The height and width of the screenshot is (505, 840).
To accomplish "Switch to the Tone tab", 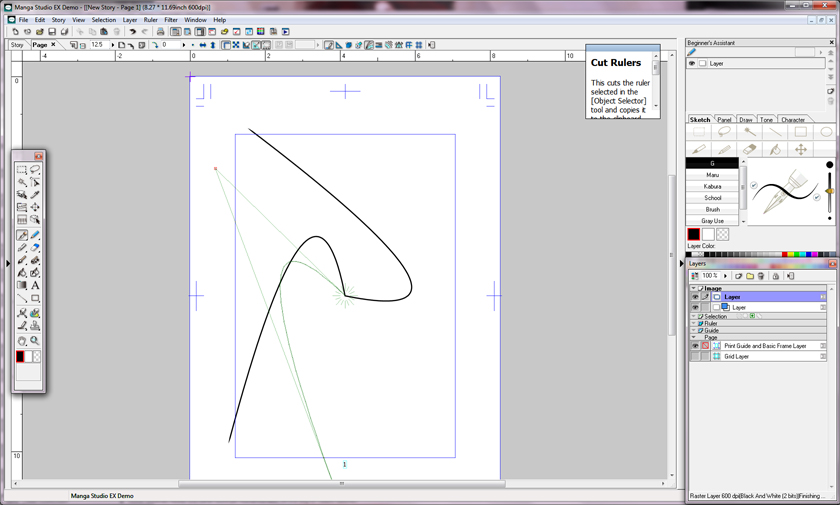I will tap(767, 120).
